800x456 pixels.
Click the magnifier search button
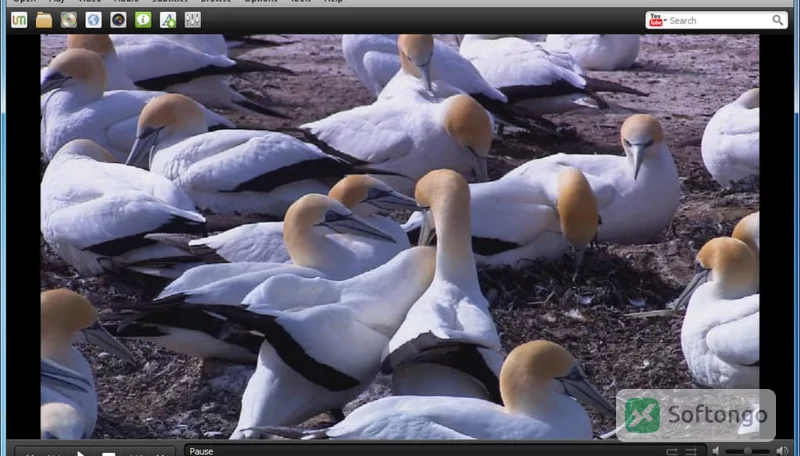pyautogui.click(x=778, y=20)
